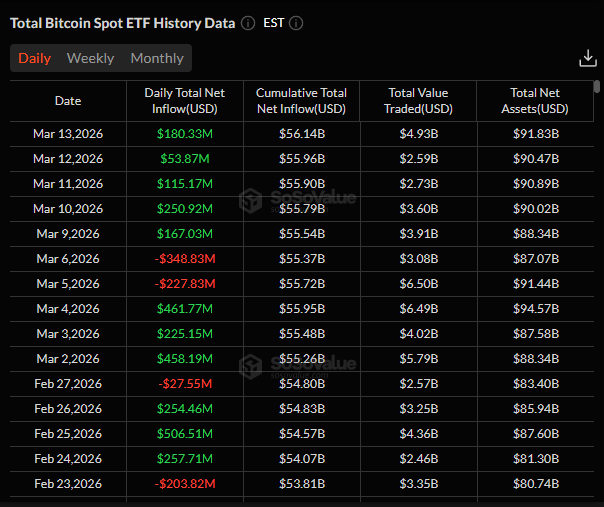
Task: Click info icon beside the history data title
Action: (x=248, y=23)
